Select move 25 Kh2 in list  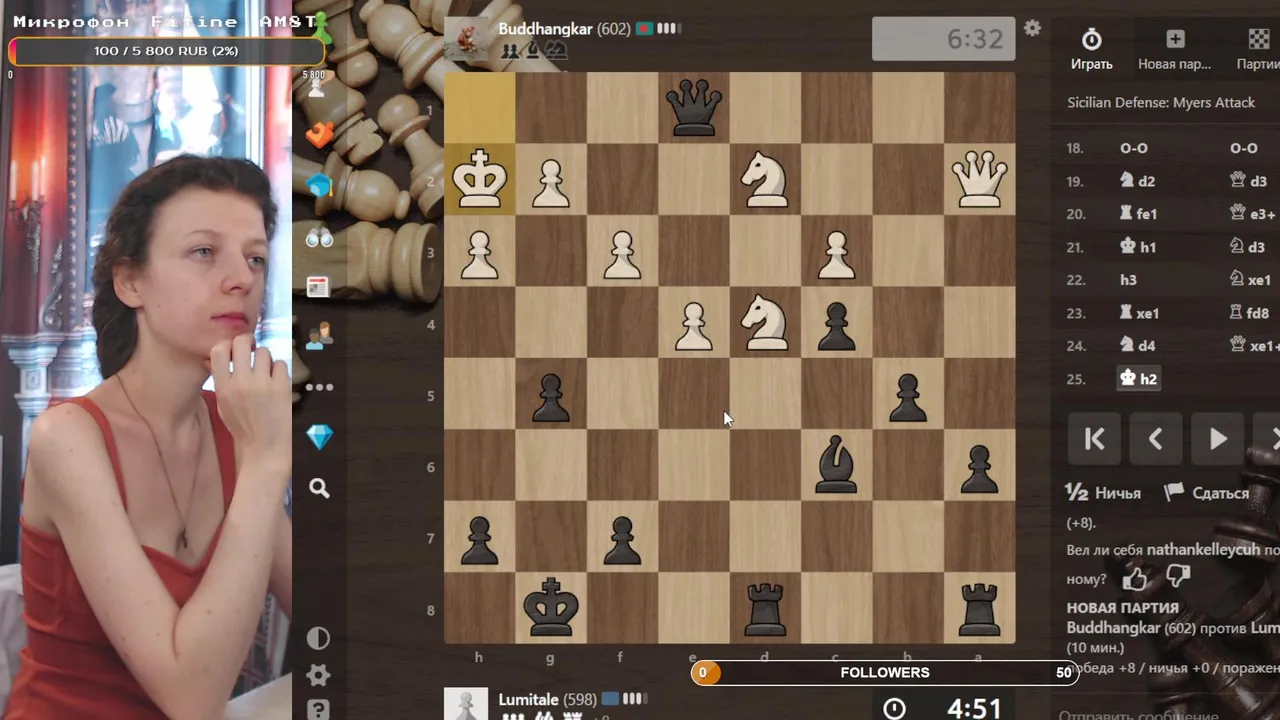point(1137,379)
